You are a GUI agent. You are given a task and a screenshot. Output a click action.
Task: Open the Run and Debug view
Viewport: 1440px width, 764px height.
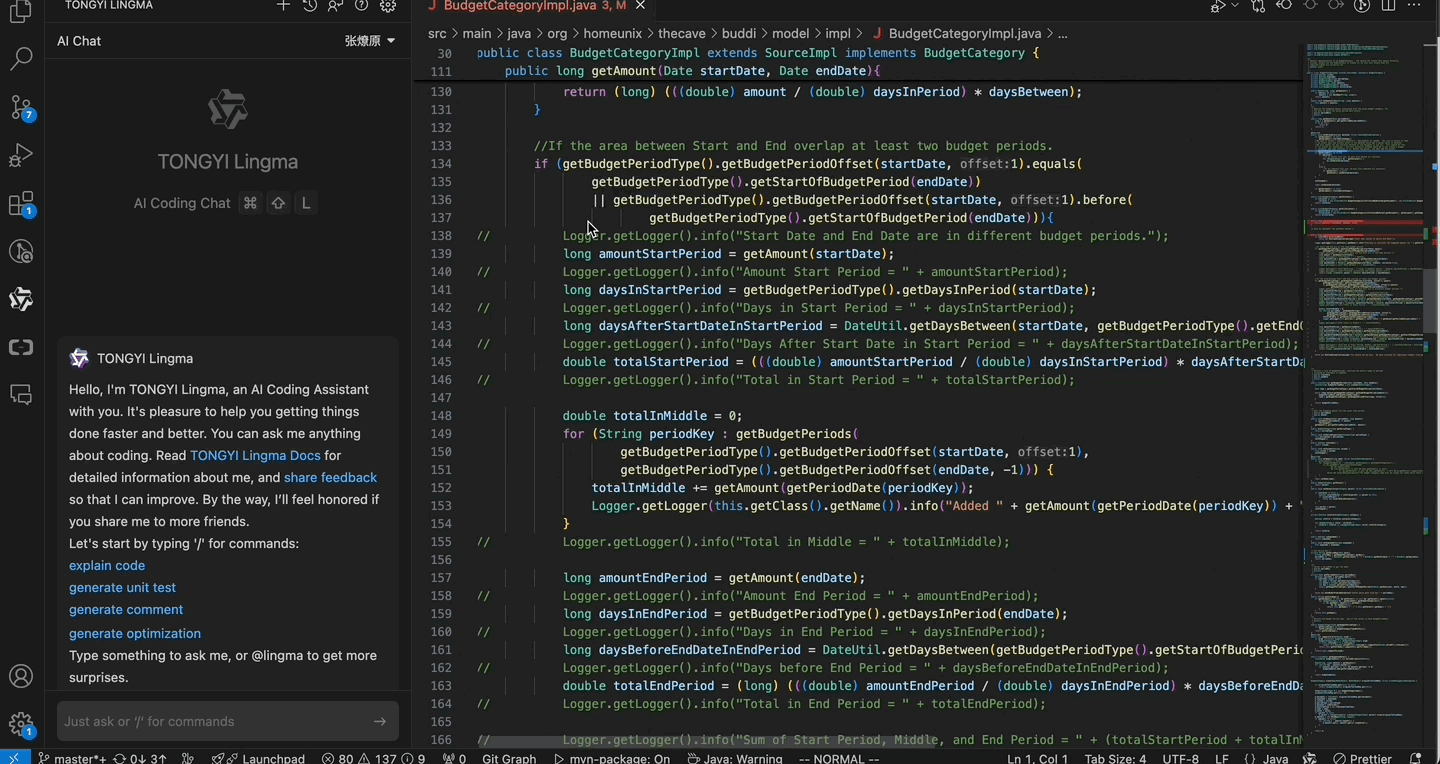(x=21, y=155)
